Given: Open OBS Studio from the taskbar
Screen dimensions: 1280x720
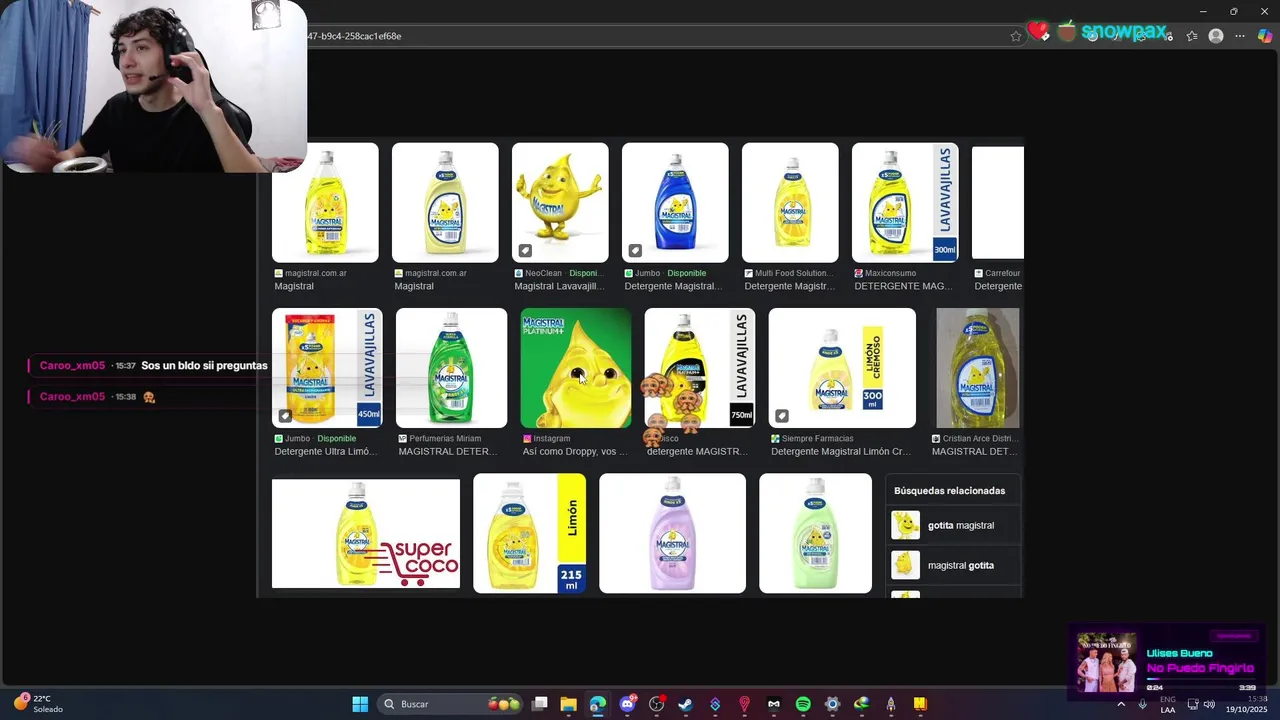Looking at the screenshot, I should tap(657, 704).
